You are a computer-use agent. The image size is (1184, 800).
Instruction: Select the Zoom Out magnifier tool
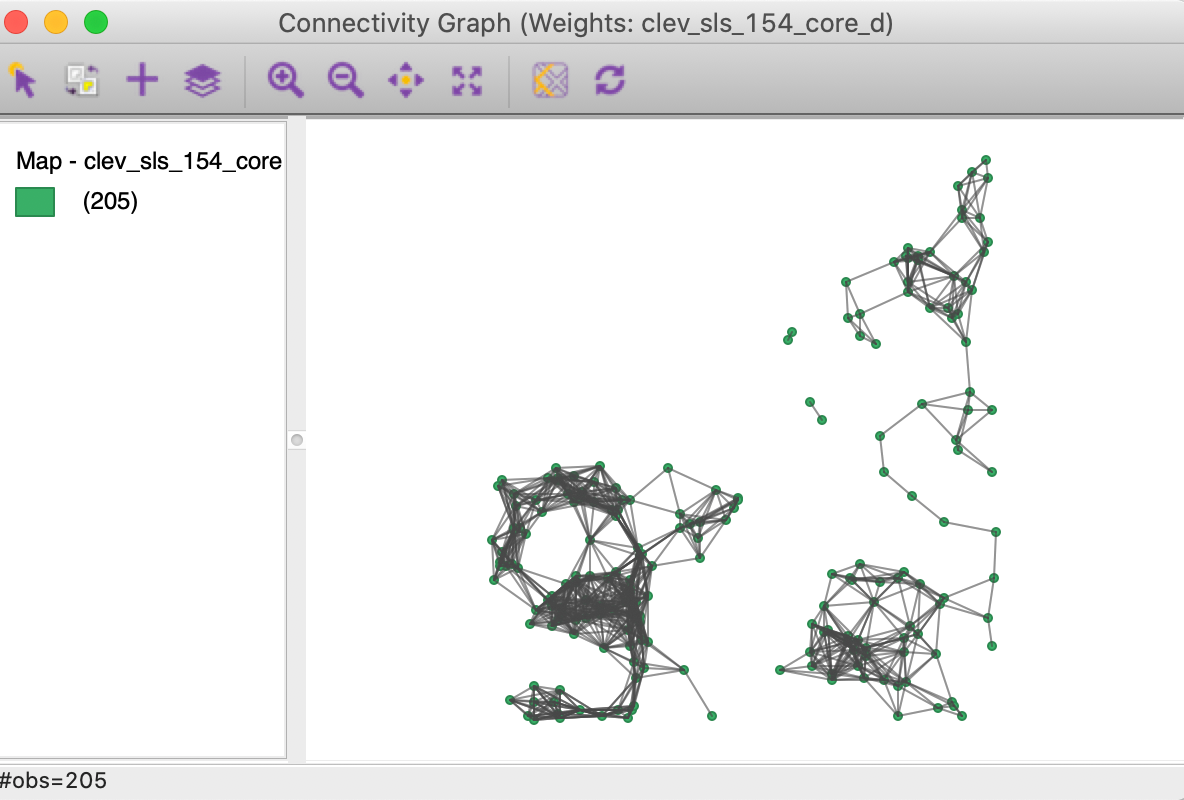[x=346, y=80]
